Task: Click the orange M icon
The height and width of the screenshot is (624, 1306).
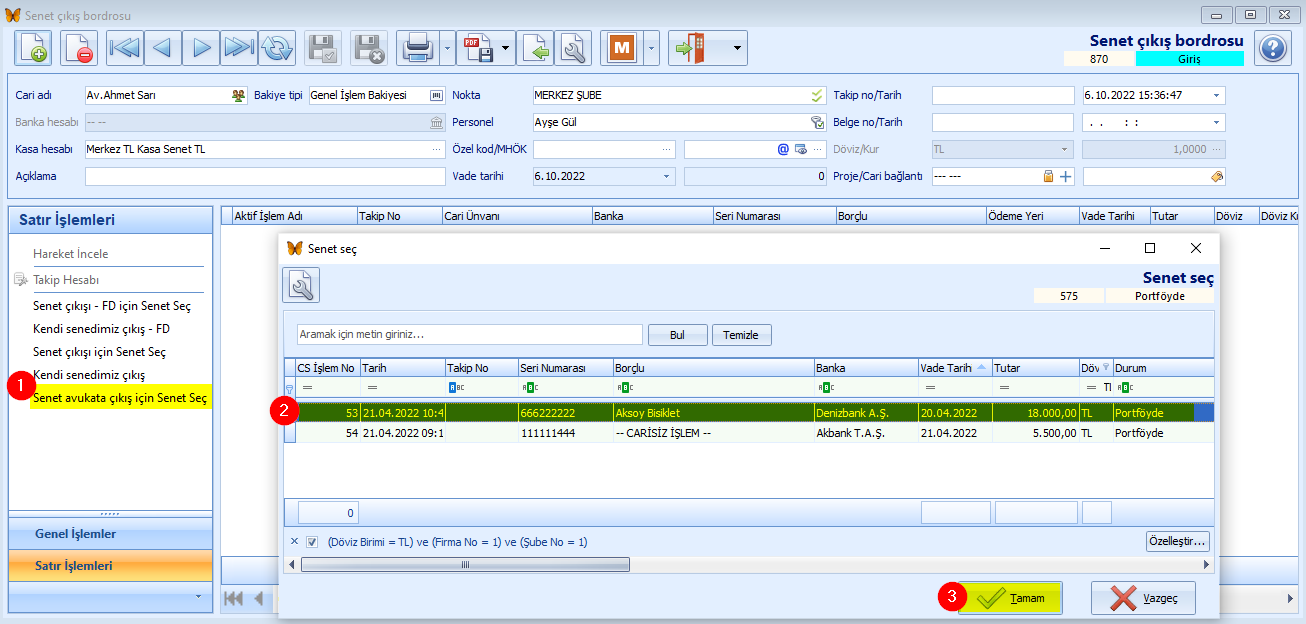Action: pos(622,47)
